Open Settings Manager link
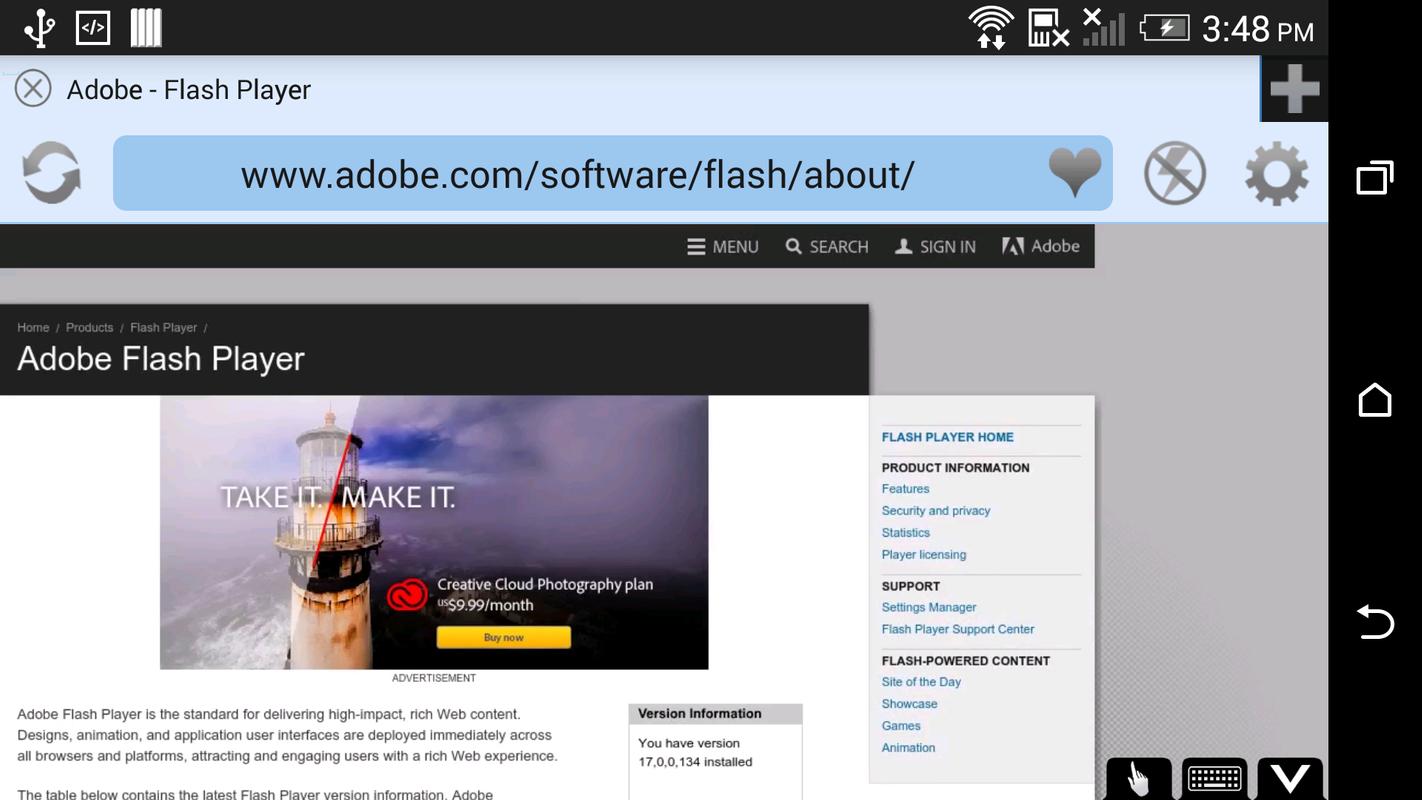Image resolution: width=1422 pixels, height=800 pixels. pyautogui.click(x=928, y=608)
